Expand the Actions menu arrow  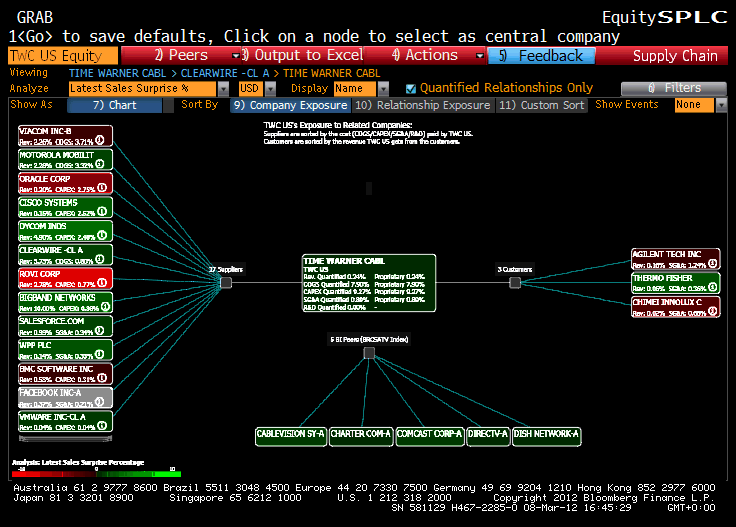[x=480, y=56]
